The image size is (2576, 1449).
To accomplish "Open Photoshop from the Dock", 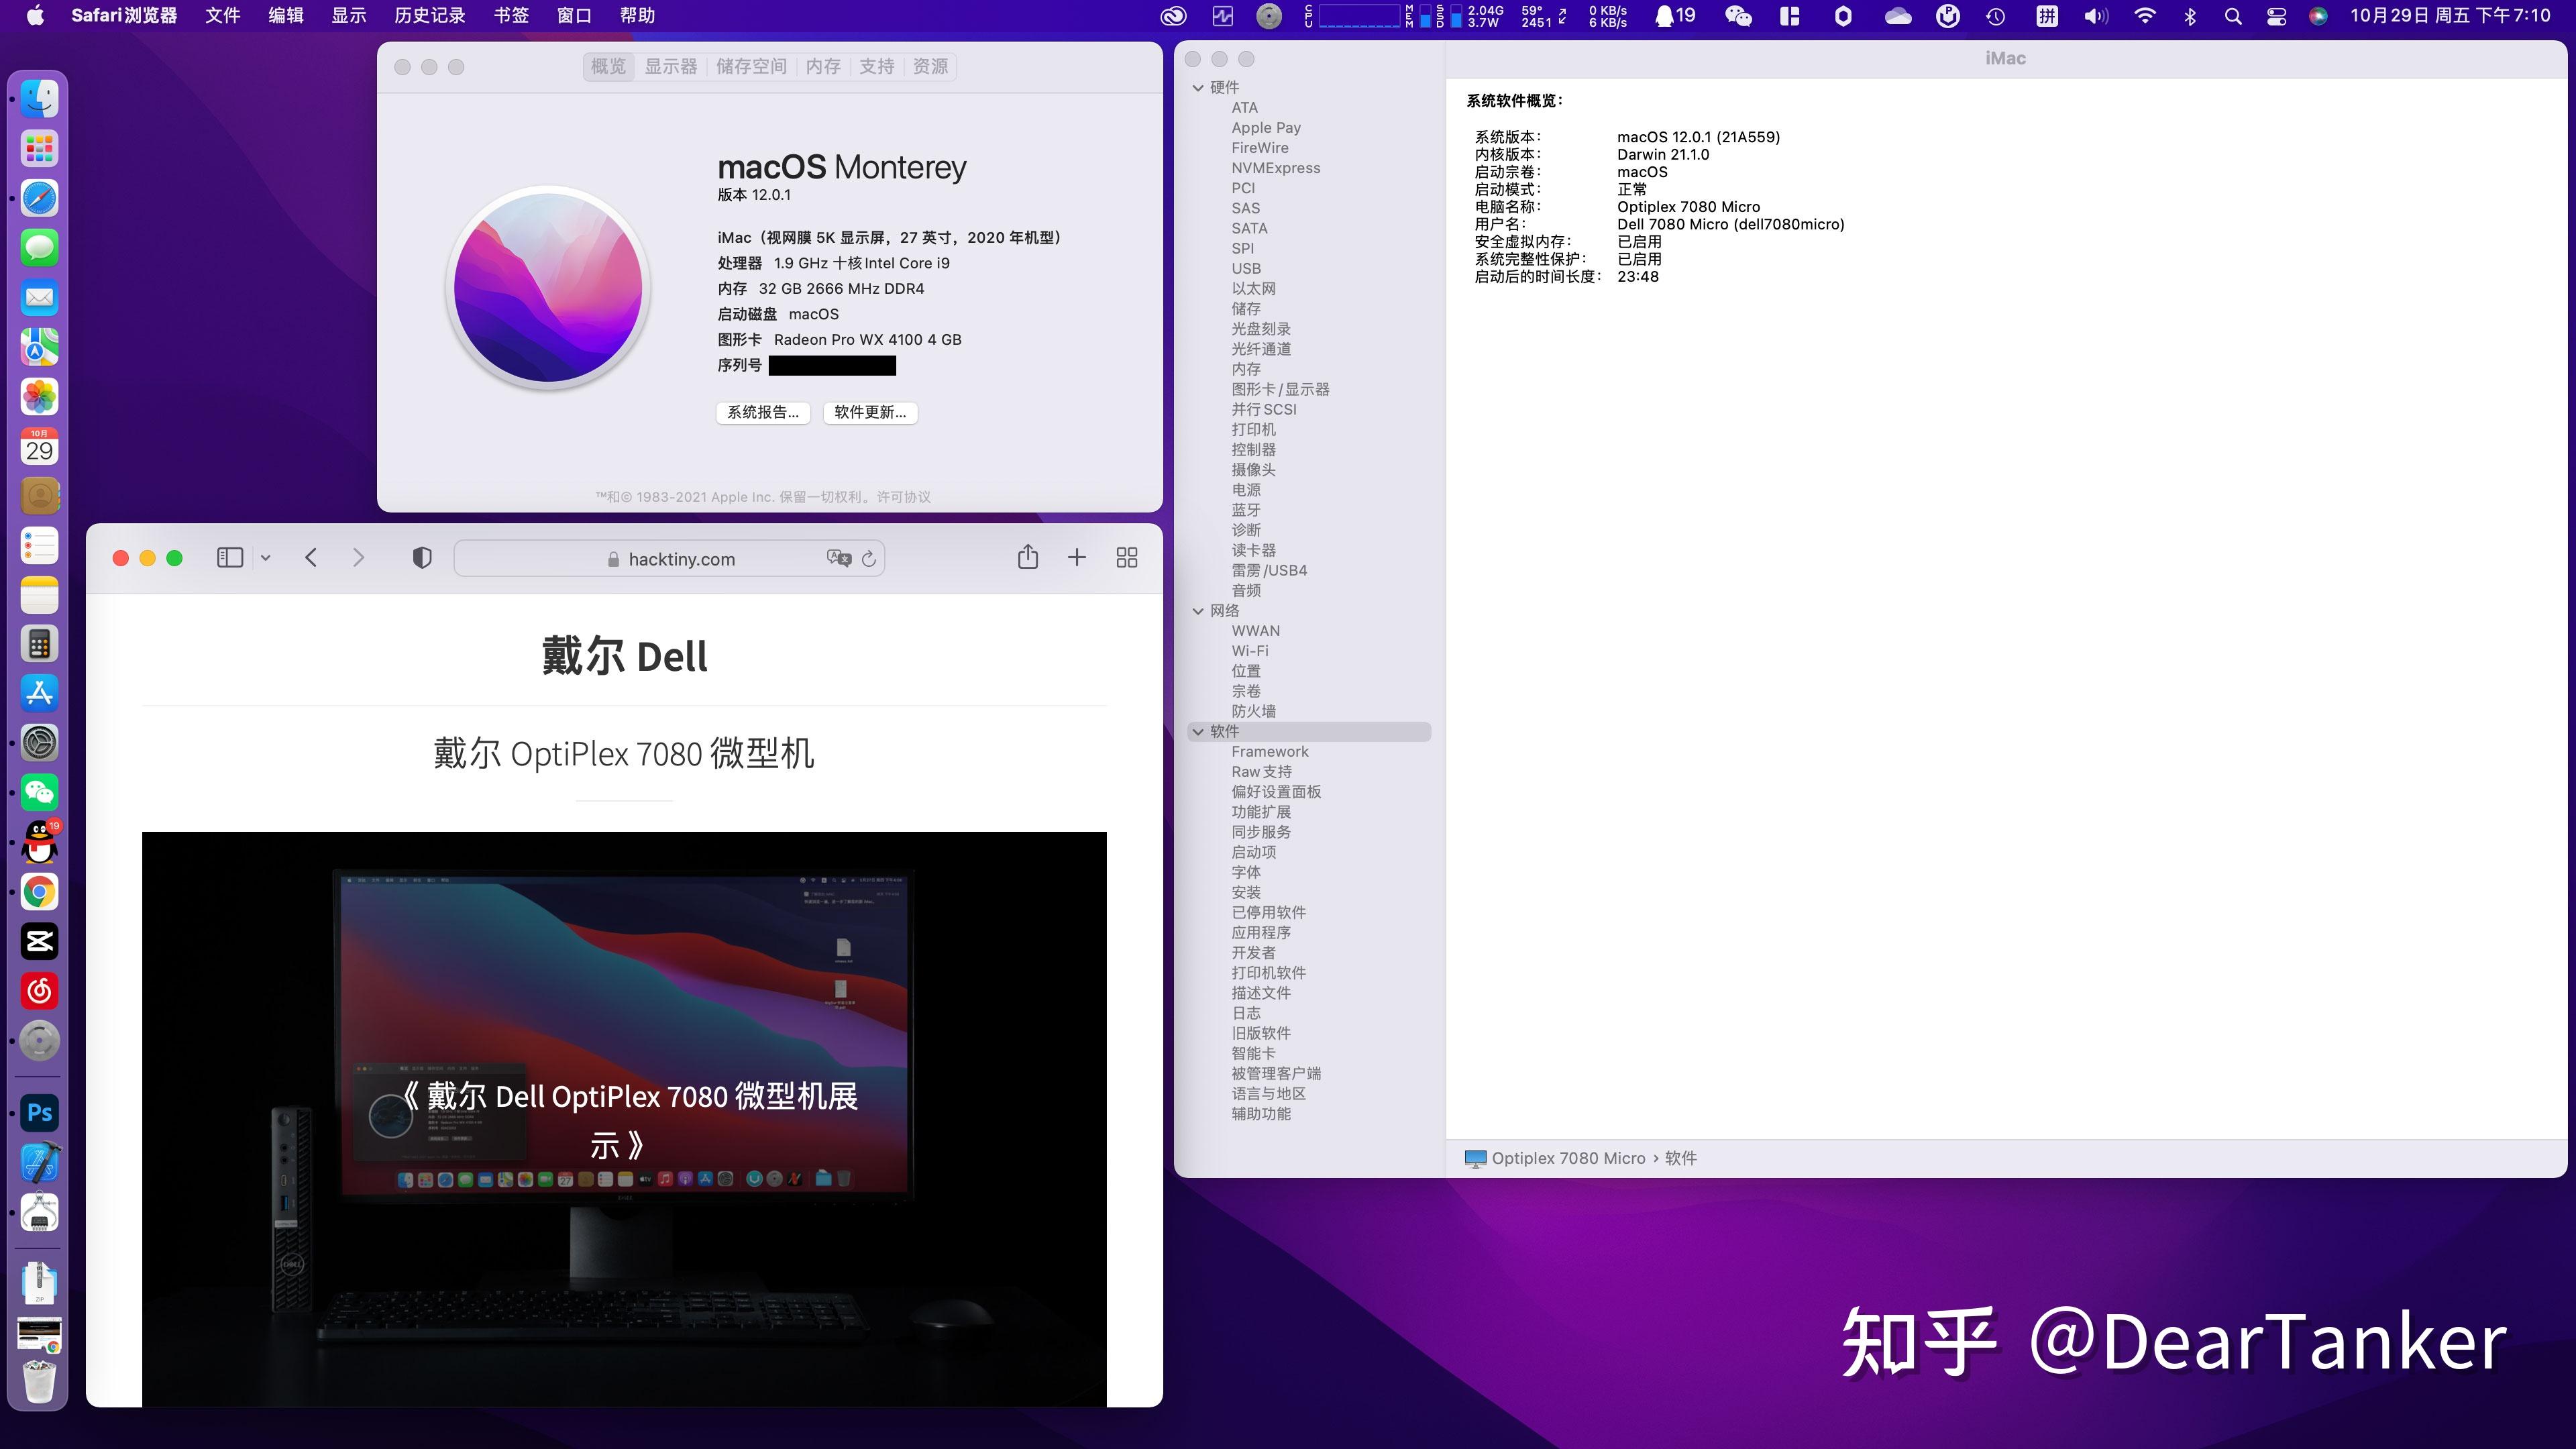I will tap(39, 1113).
